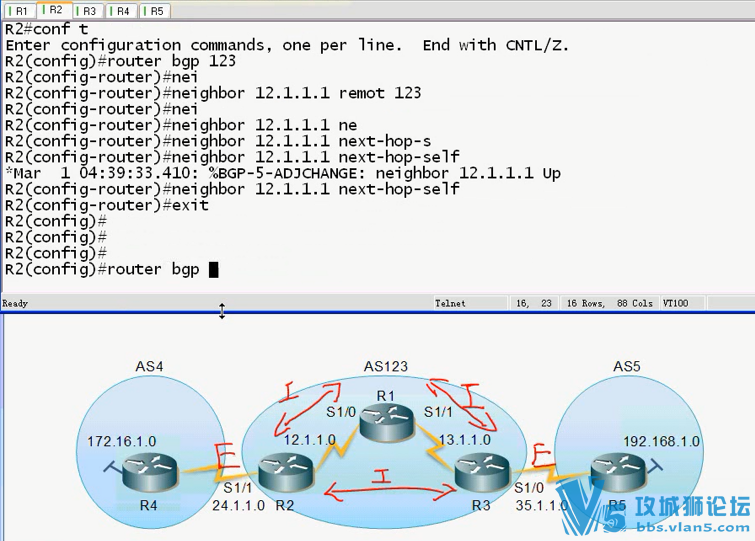755x541 pixels.
Task: Click the 'S1/0' interface label near R1
Action: point(341,412)
